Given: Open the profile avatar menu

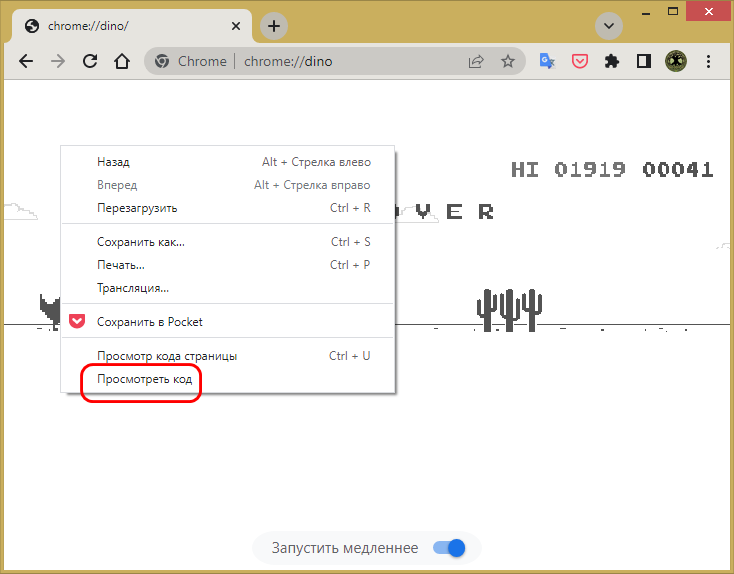Looking at the screenshot, I should (676, 61).
